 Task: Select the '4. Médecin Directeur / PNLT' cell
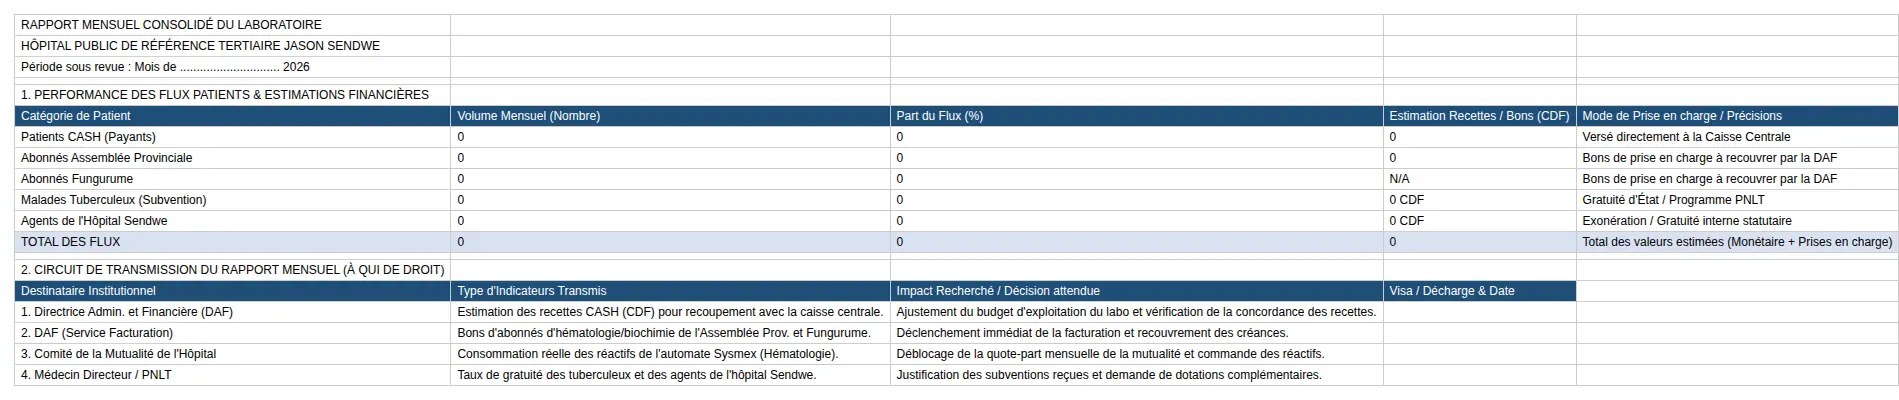232,375
